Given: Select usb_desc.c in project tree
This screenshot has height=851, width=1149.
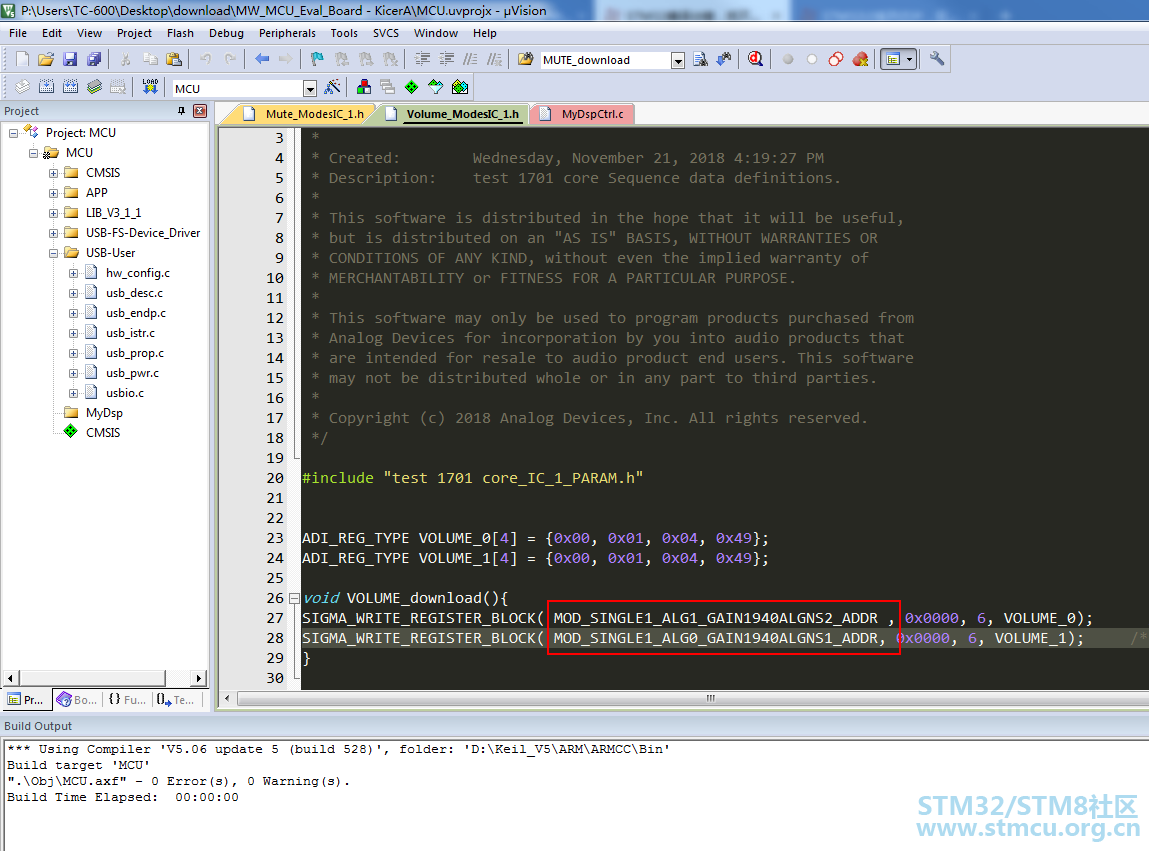Looking at the screenshot, I should coord(134,292).
